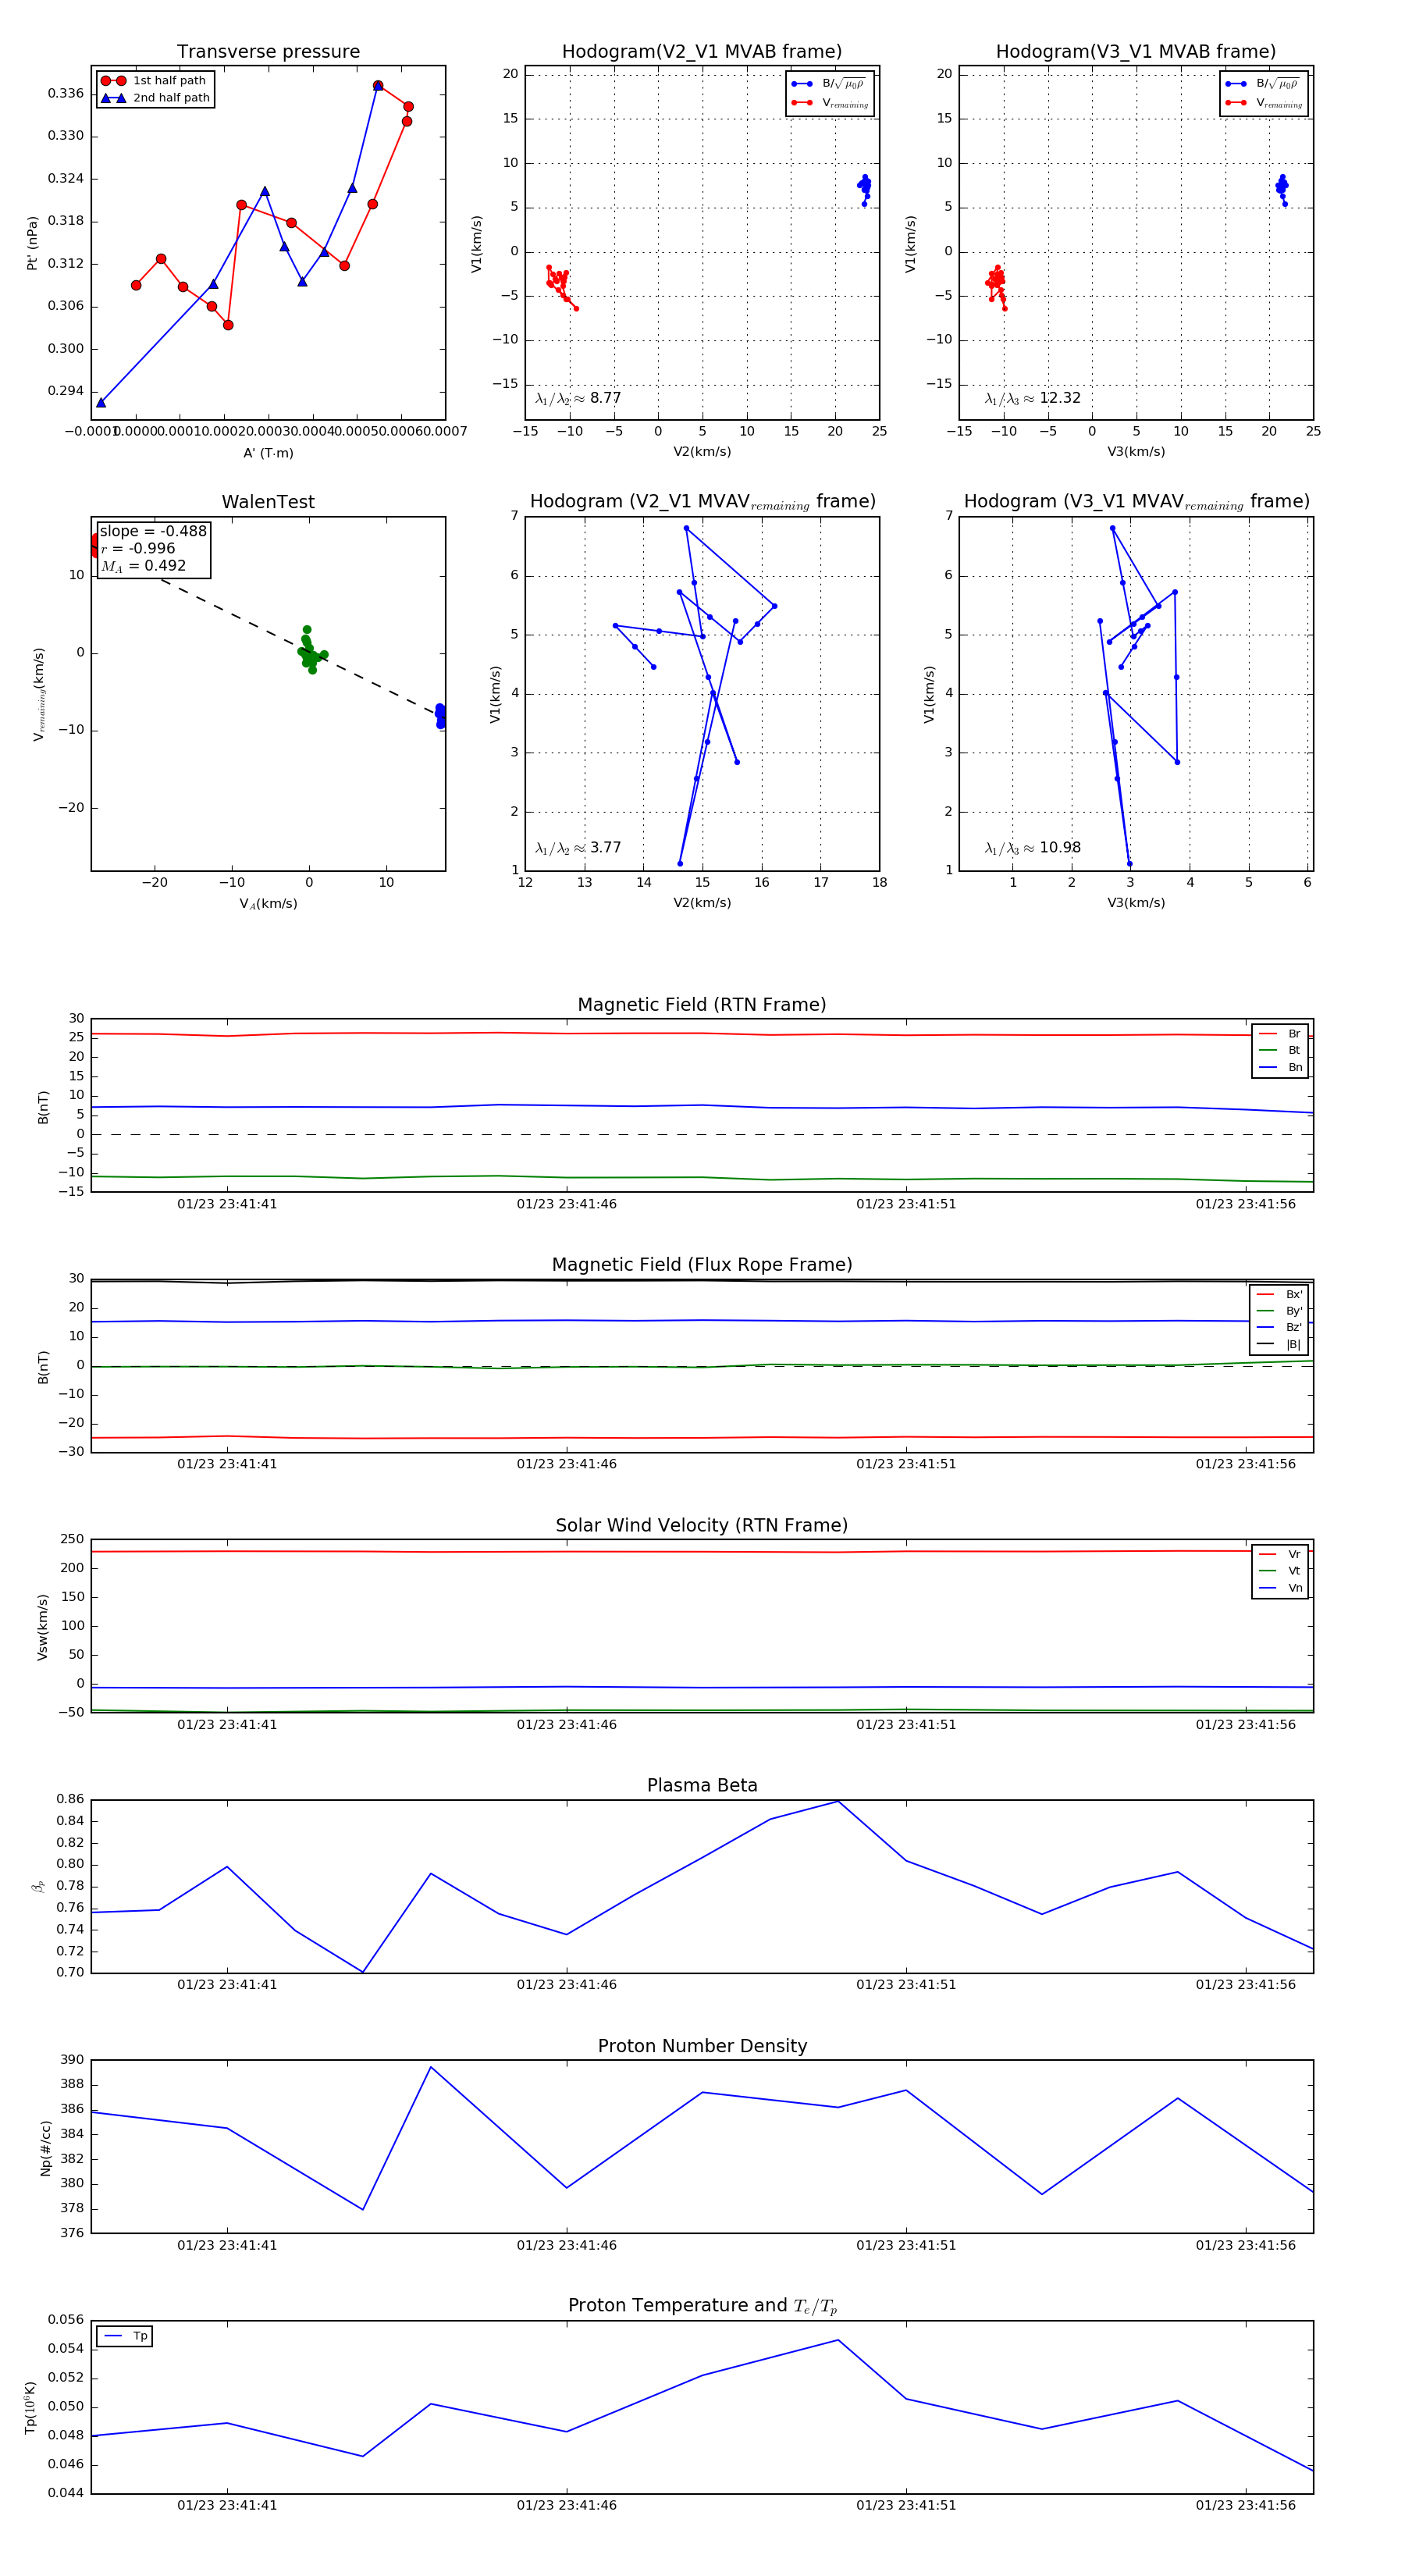The width and height of the screenshot is (1405, 2576).
Task: Click the "Pt' (nPa)" axis label
Action: (32, 243)
